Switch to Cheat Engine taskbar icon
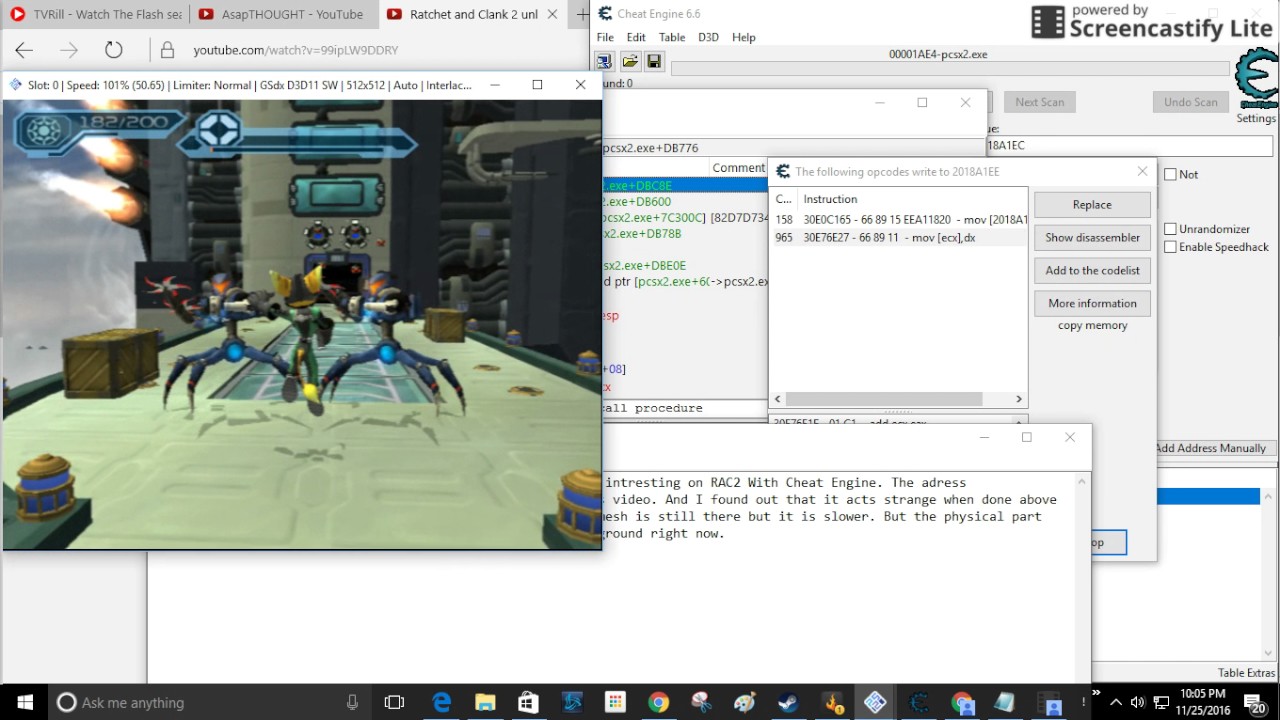The width and height of the screenshot is (1280, 720). [x=918, y=702]
